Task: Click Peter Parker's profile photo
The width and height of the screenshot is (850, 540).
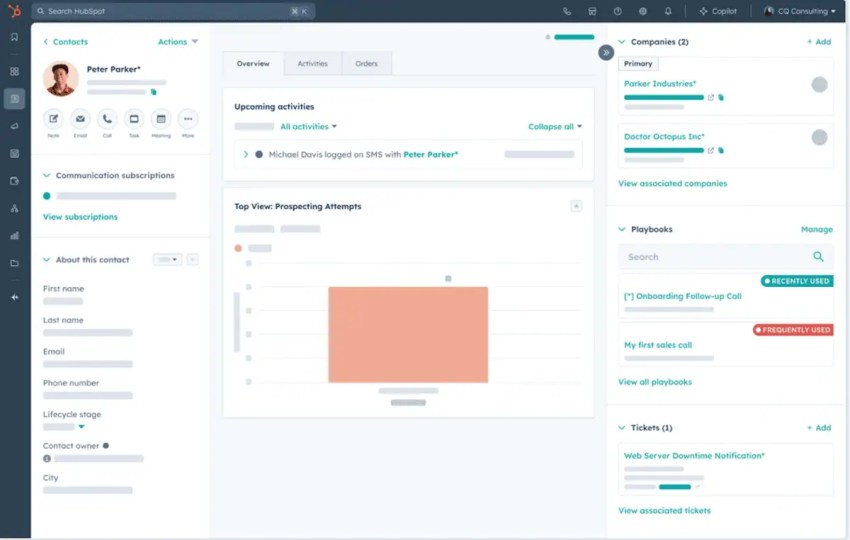Action: pyautogui.click(x=61, y=79)
